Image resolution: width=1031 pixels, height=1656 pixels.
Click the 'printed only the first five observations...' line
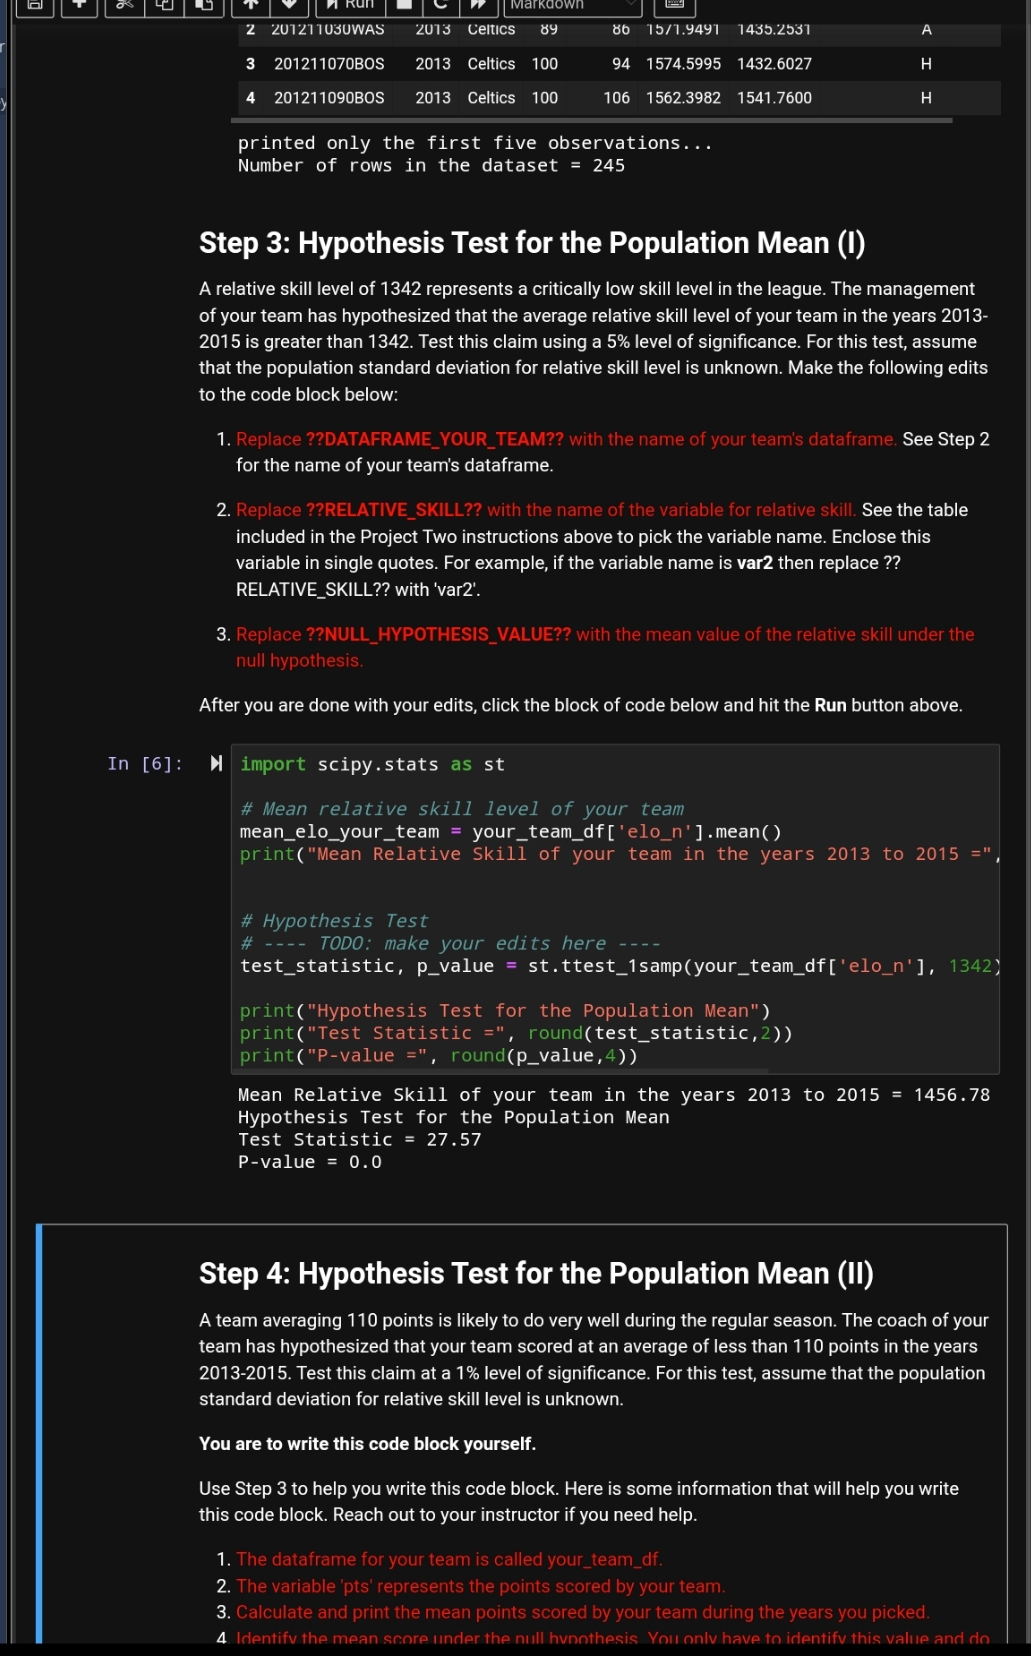[475, 143]
